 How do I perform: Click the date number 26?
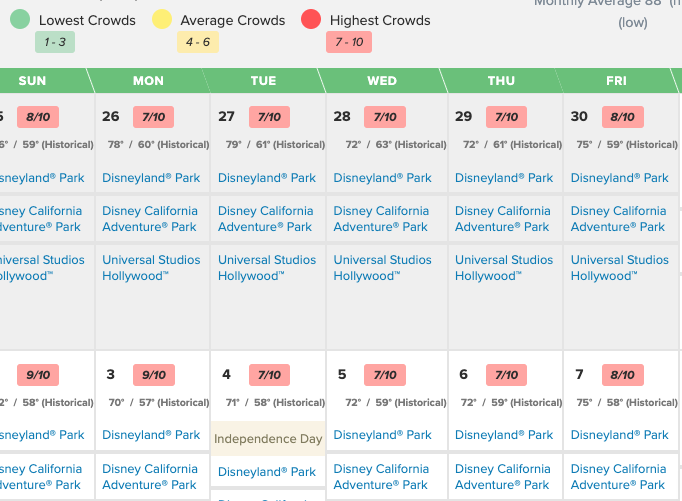[x=110, y=117]
